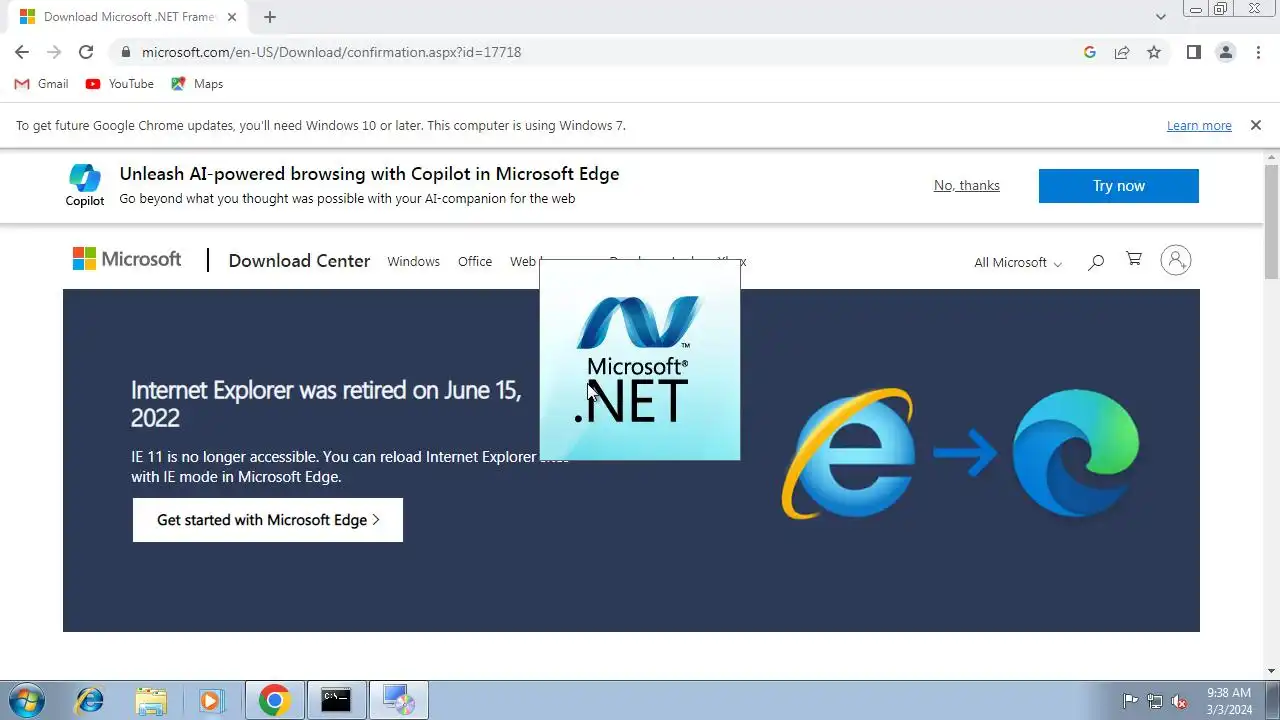The image size is (1280, 720).
Task: Open Windows menu in Download Center
Action: 413,262
